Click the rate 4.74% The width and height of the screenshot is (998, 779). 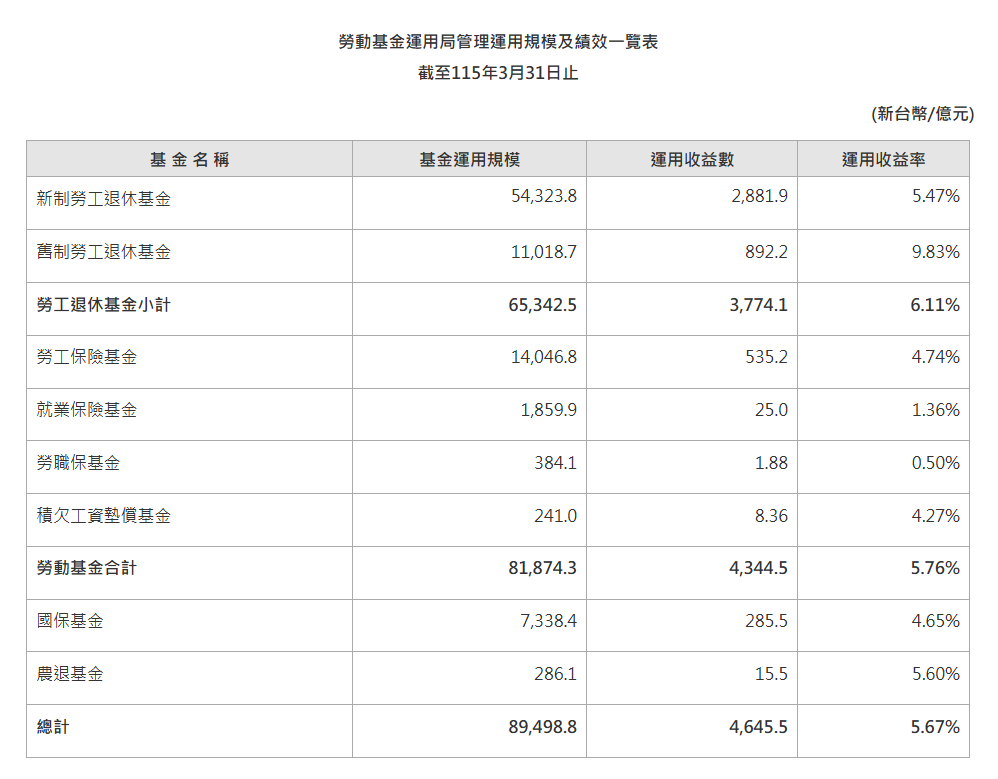(936, 357)
